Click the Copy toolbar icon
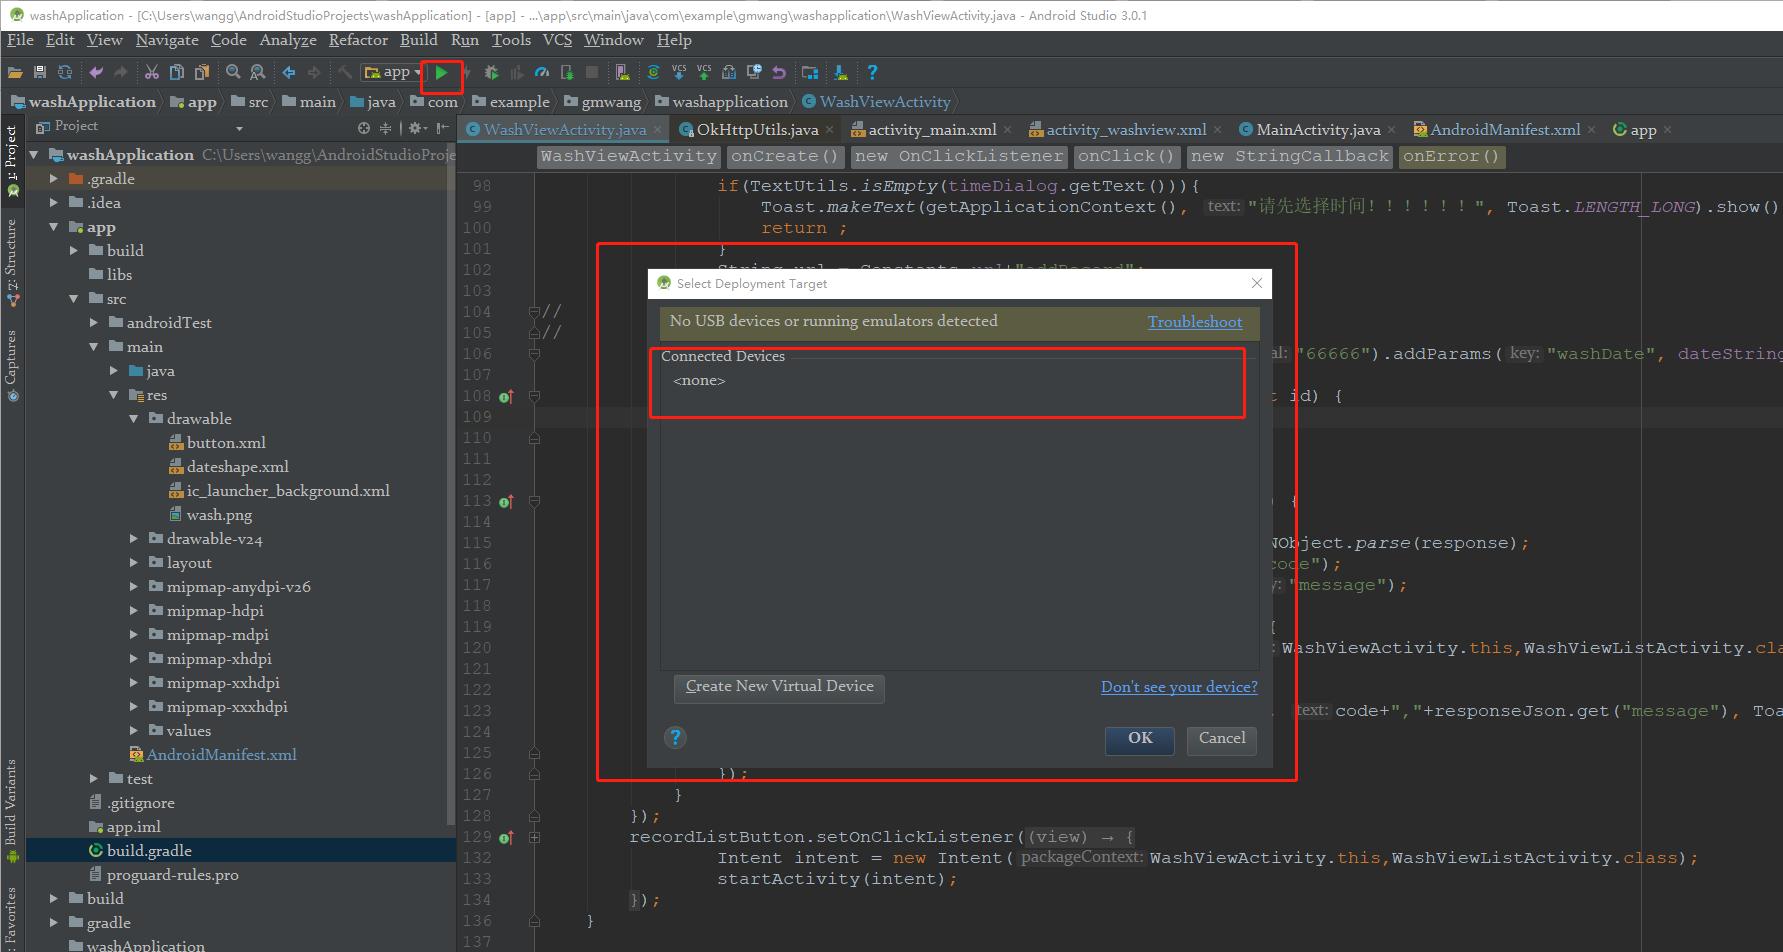Viewport: 1783px width, 952px height. tap(177, 72)
